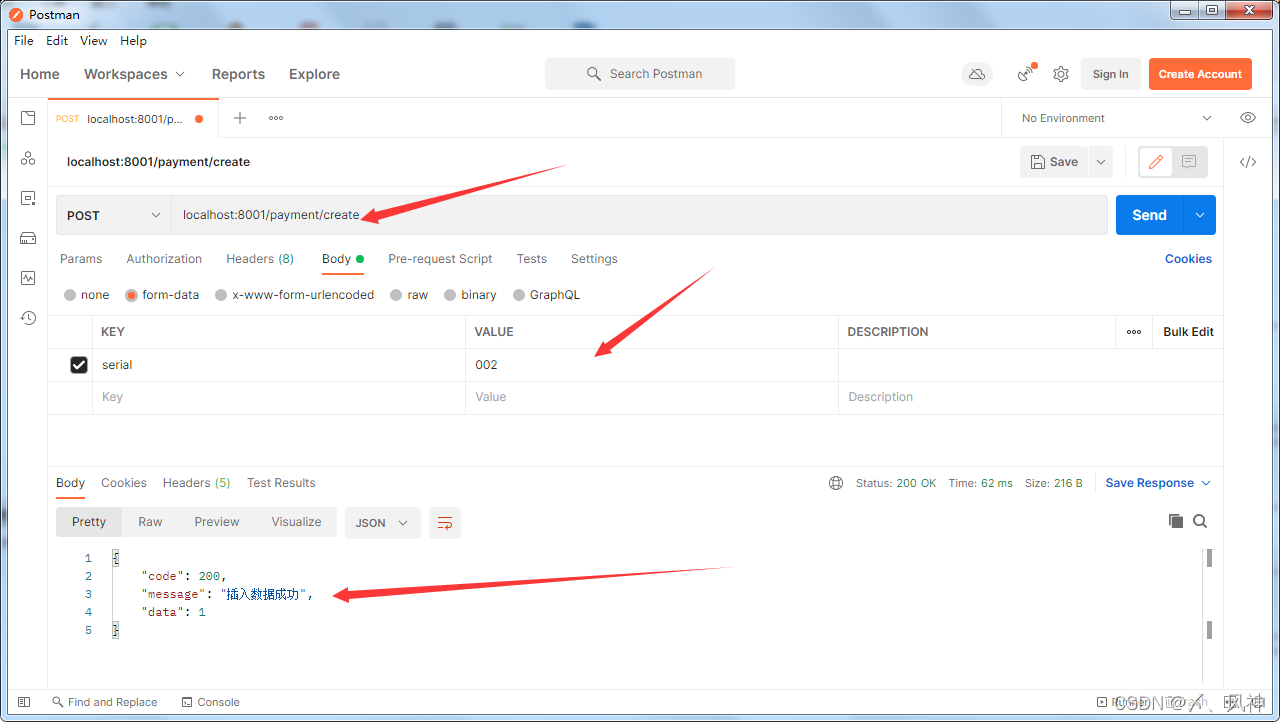This screenshot has height=722, width=1280.
Task: Open the Environments sidebar icon
Action: click(x=28, y=198)
